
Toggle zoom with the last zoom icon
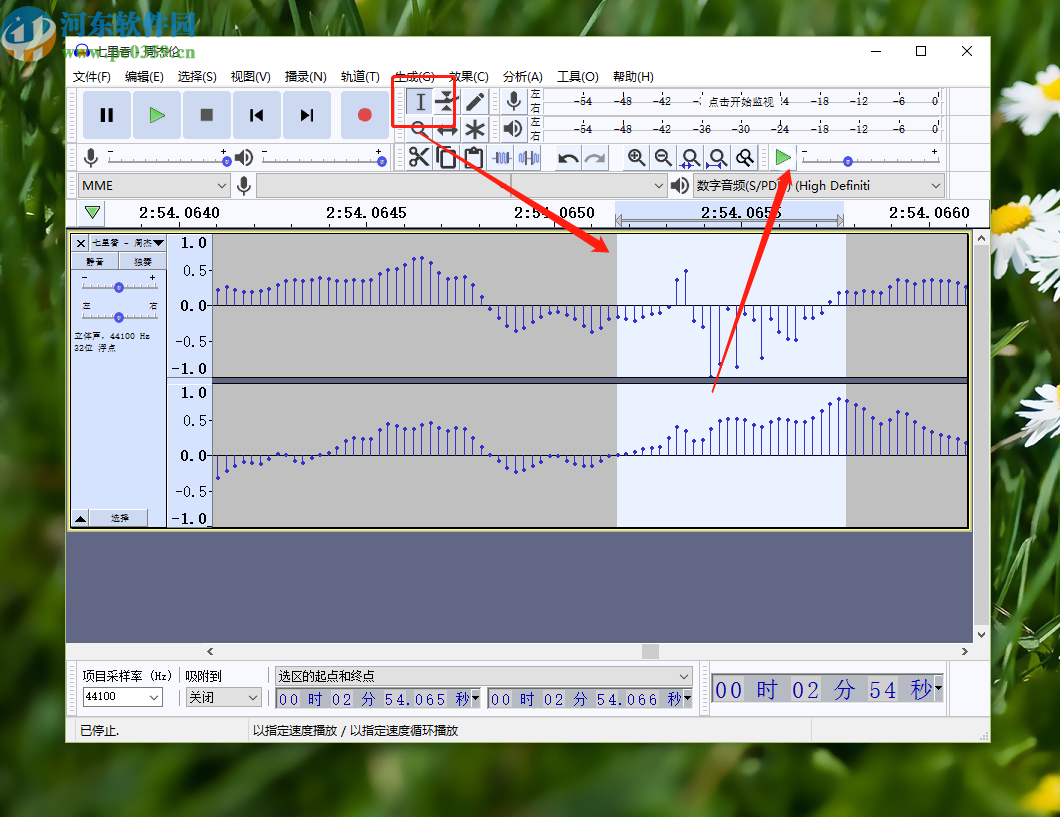(x=744, y=158)
